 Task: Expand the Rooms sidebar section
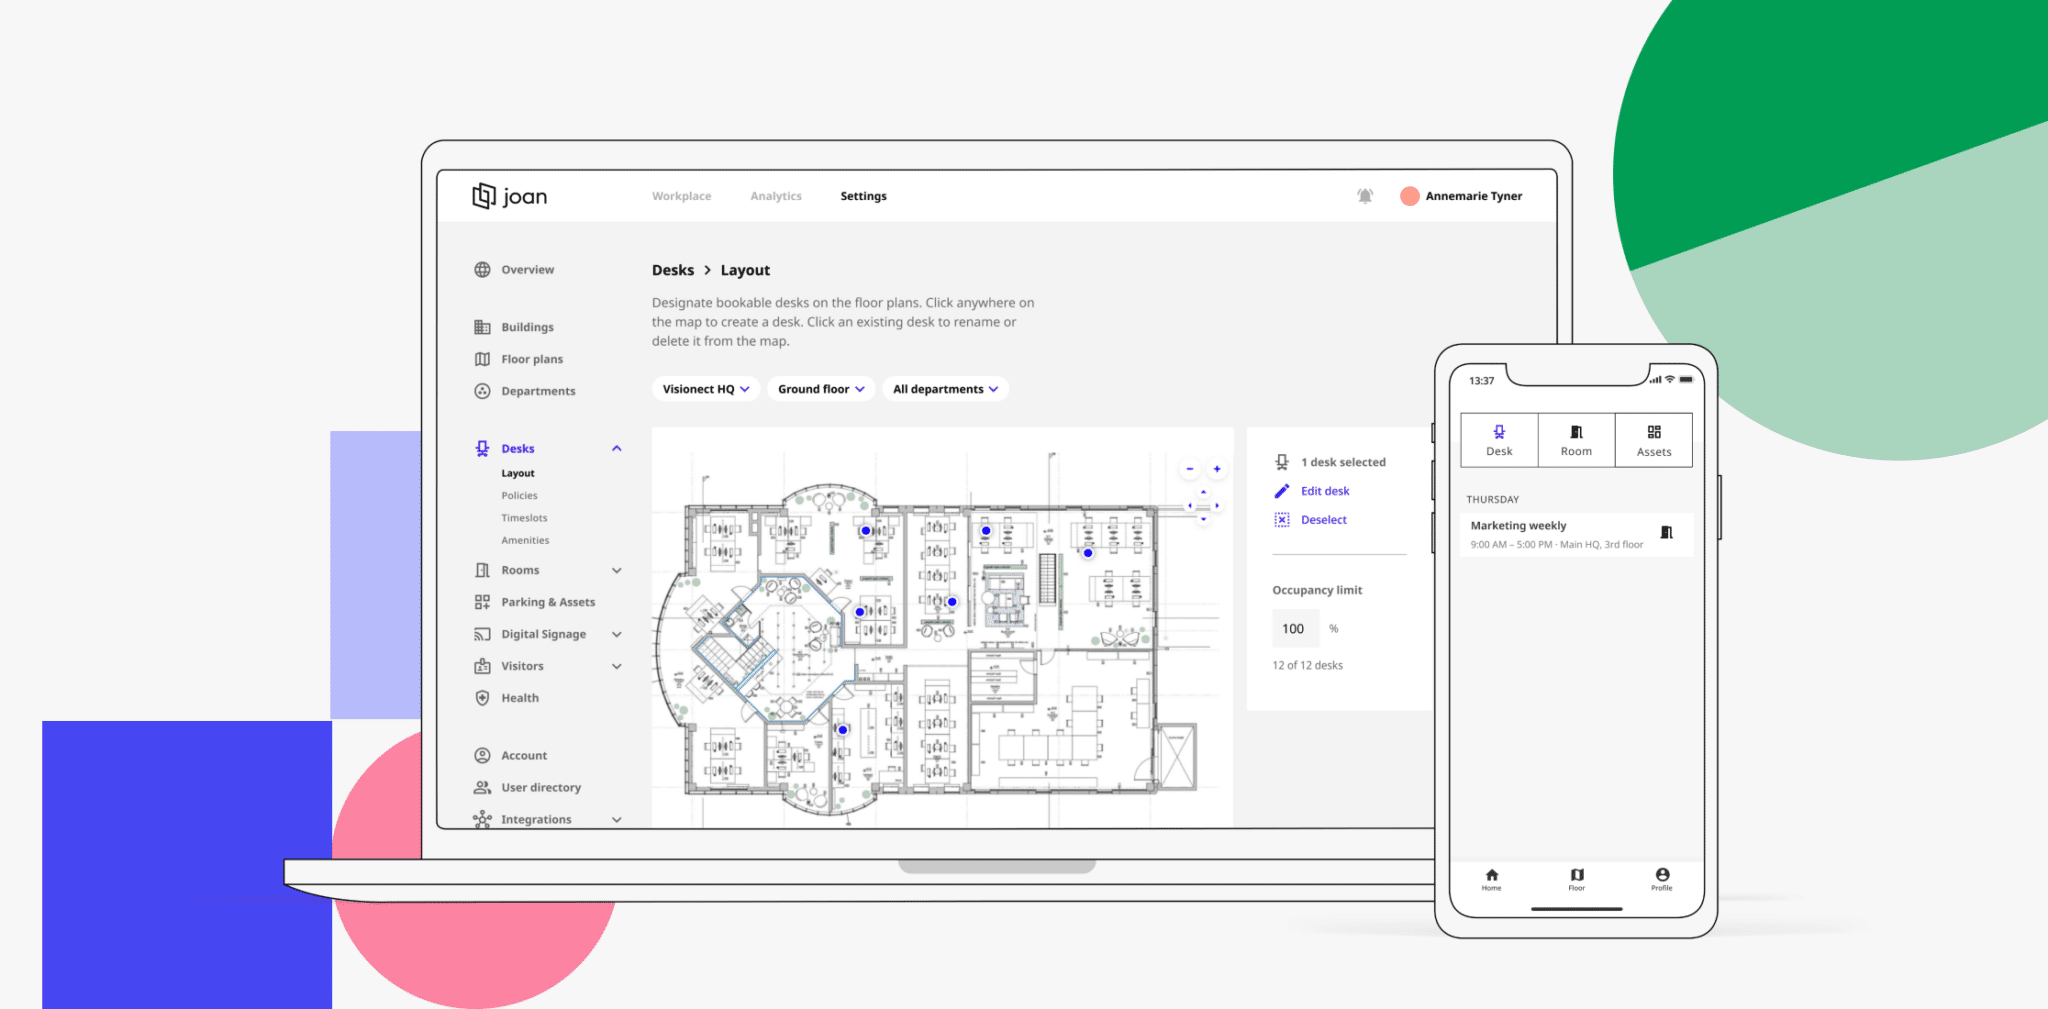pyautogui.click(x=617, y=571)
